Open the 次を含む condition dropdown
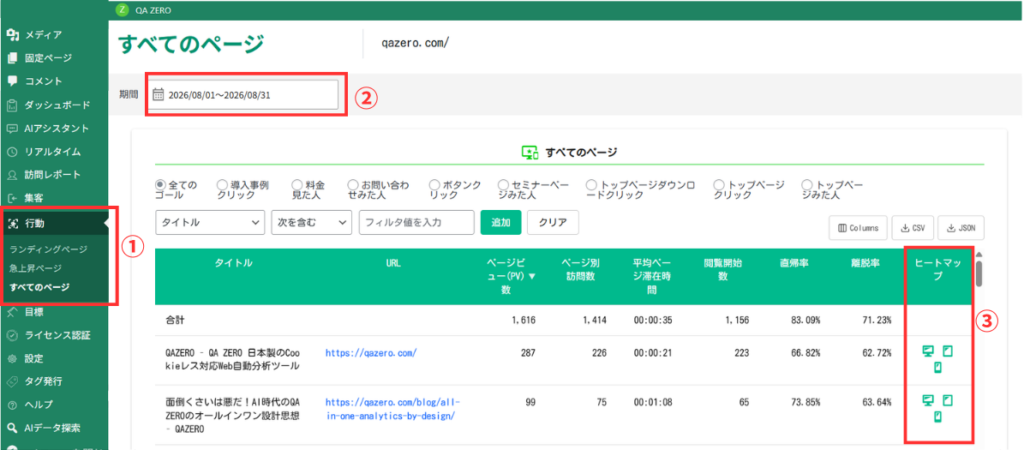1024x450 pixels. tap(312, 222)
